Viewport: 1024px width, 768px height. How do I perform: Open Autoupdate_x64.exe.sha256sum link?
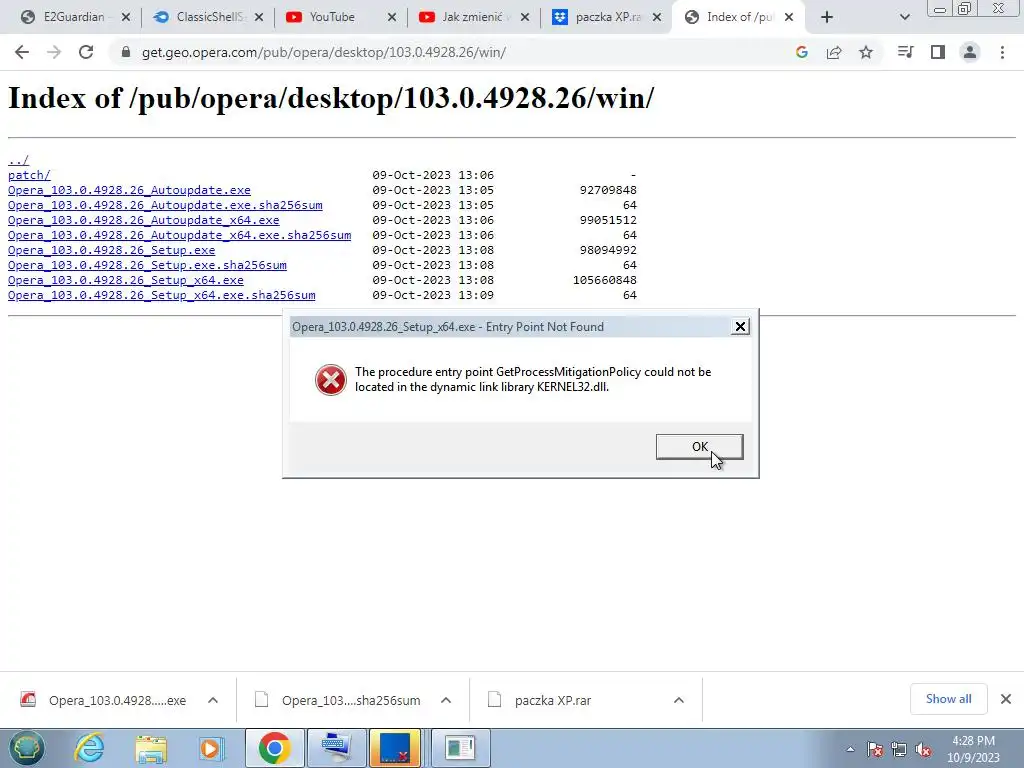pos(180,235)
